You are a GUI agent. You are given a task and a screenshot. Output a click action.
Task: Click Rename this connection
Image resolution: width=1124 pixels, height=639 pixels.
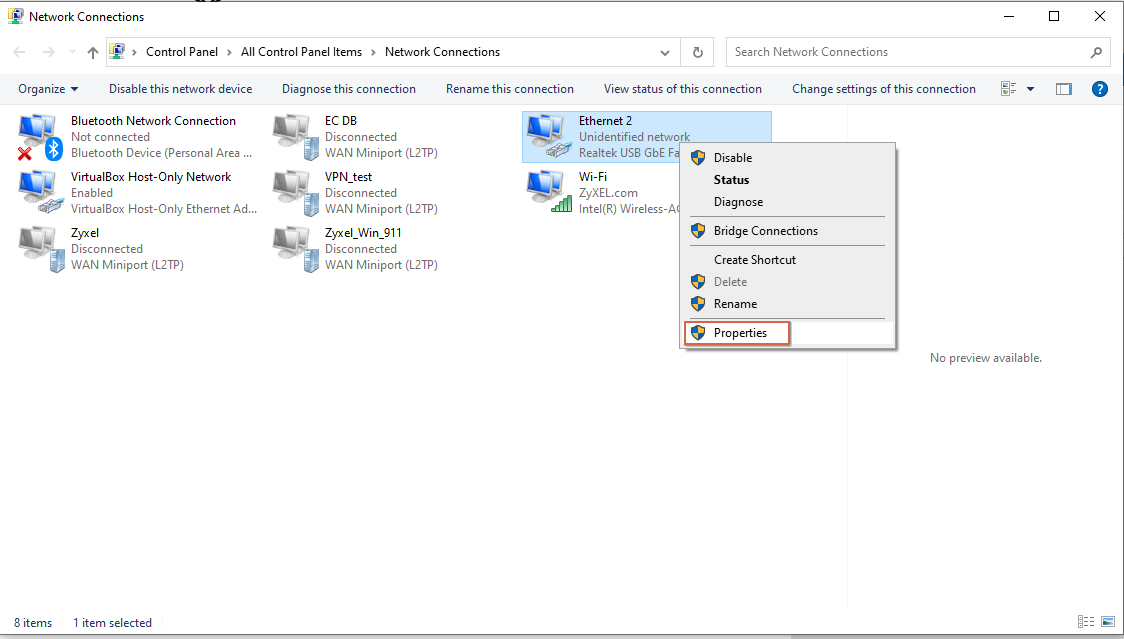[x=510, y=89]
